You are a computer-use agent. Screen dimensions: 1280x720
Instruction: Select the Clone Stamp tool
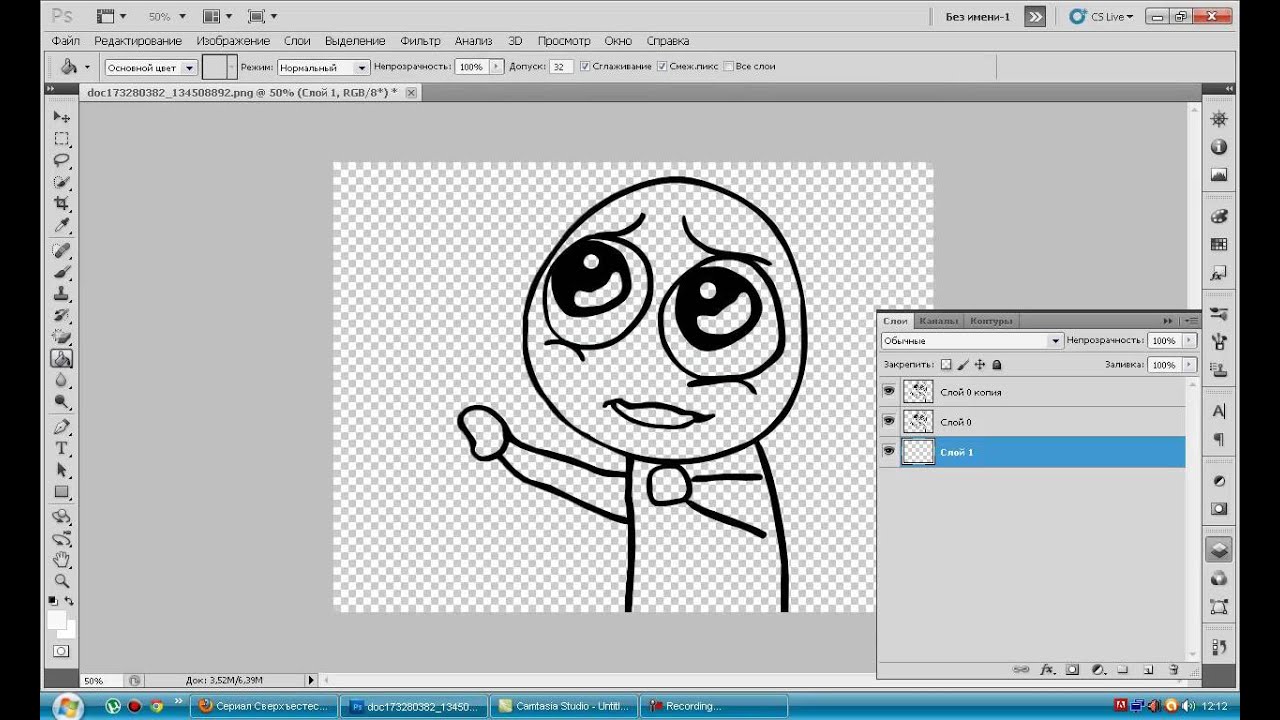pos(62,294)
